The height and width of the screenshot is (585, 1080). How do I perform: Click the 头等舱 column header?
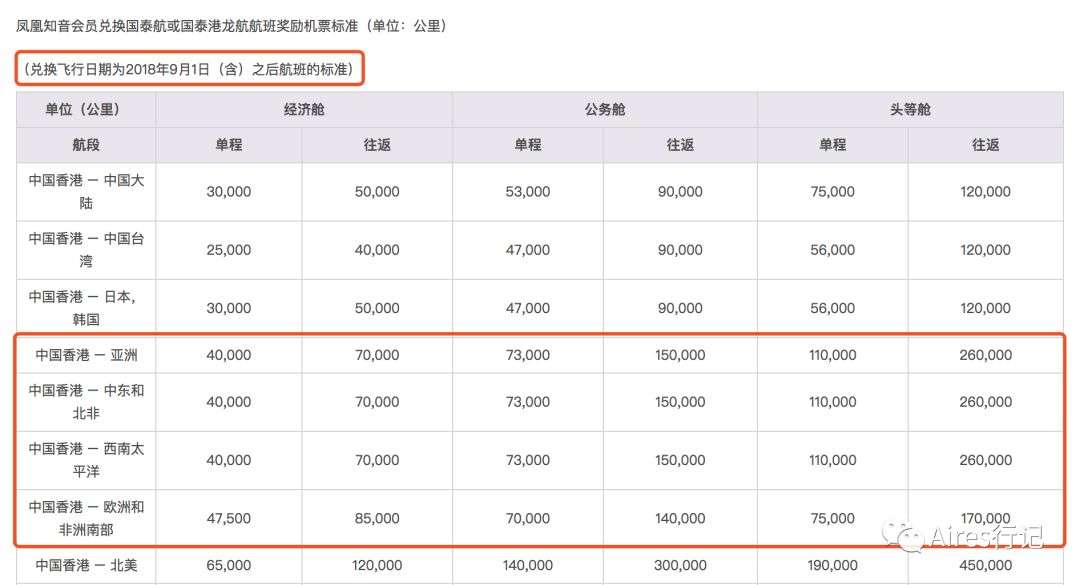tap(909, 110)
